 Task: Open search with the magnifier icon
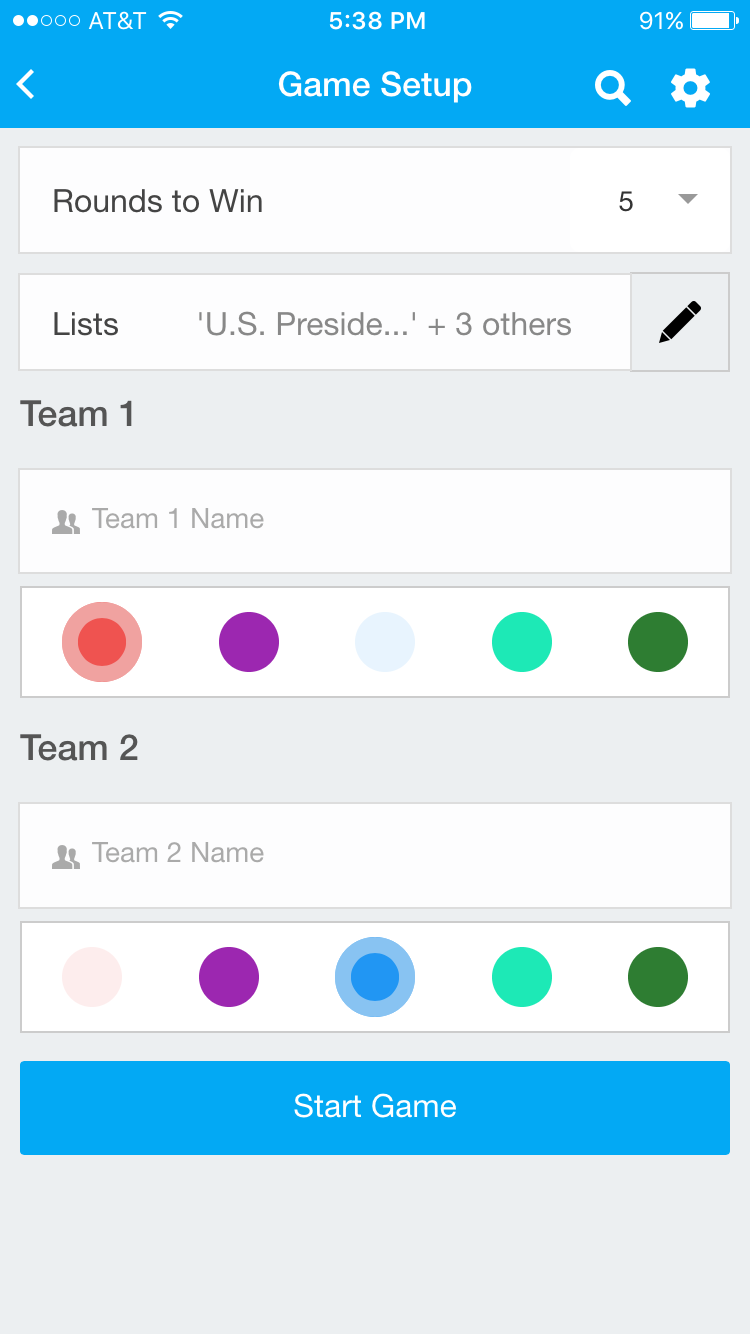tap(612, 88)
